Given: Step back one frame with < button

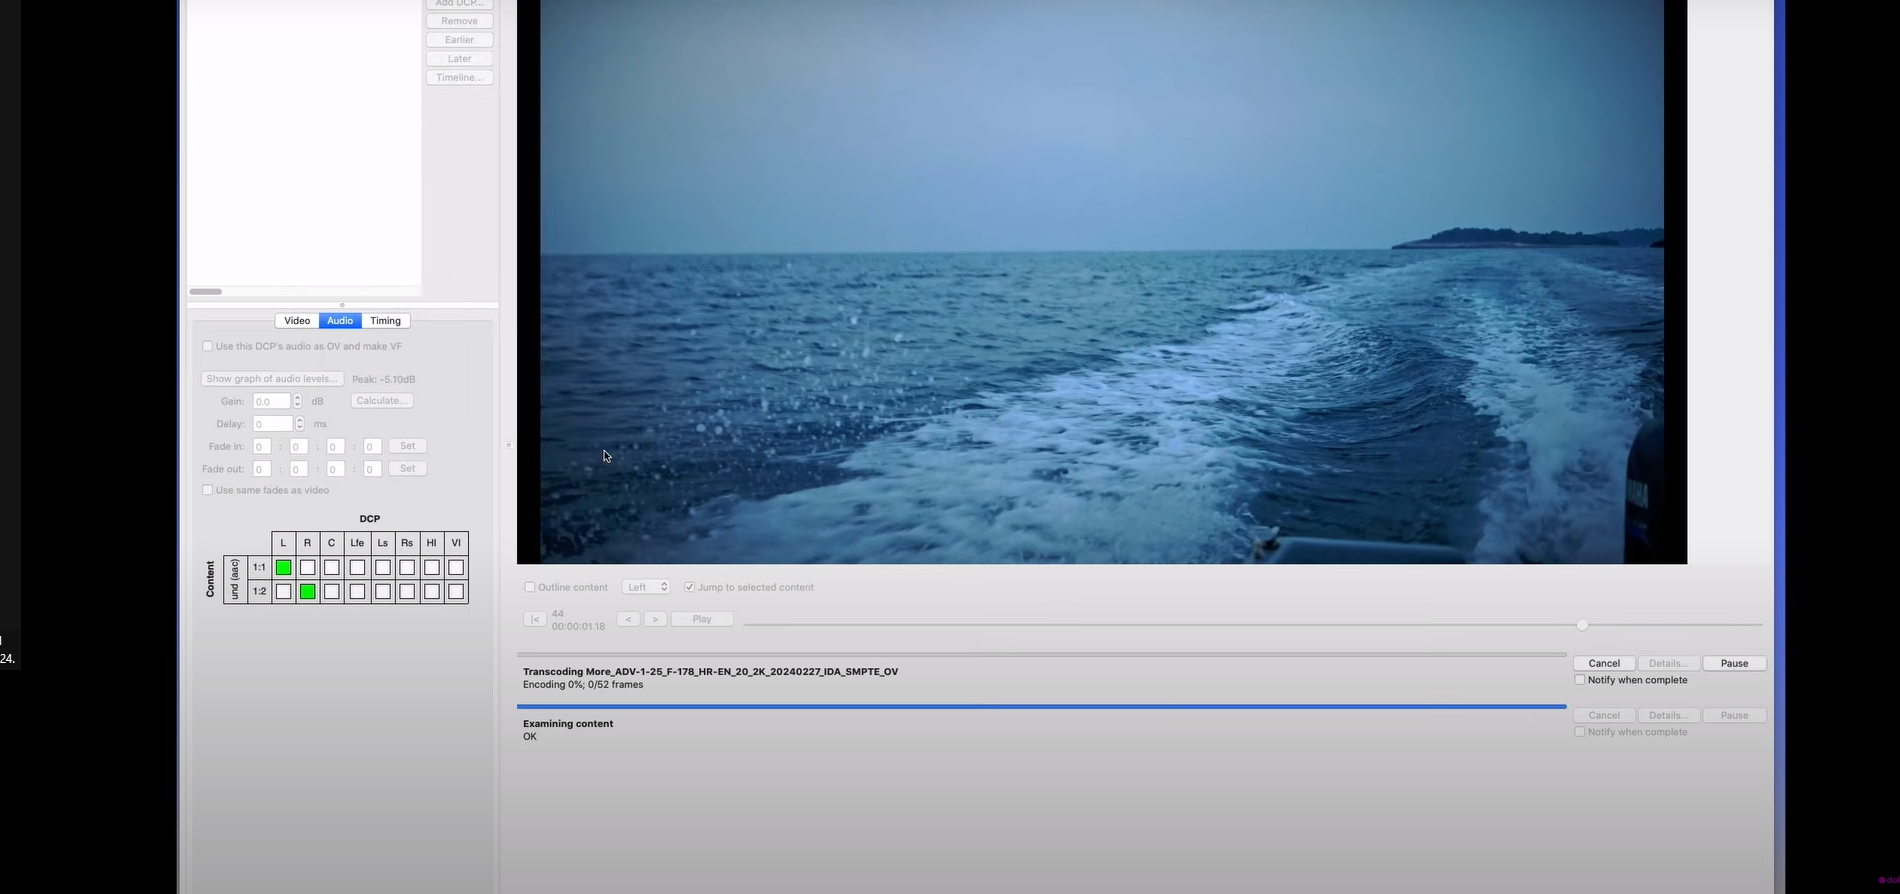Looking at the screenshot, I should [628, 619].
